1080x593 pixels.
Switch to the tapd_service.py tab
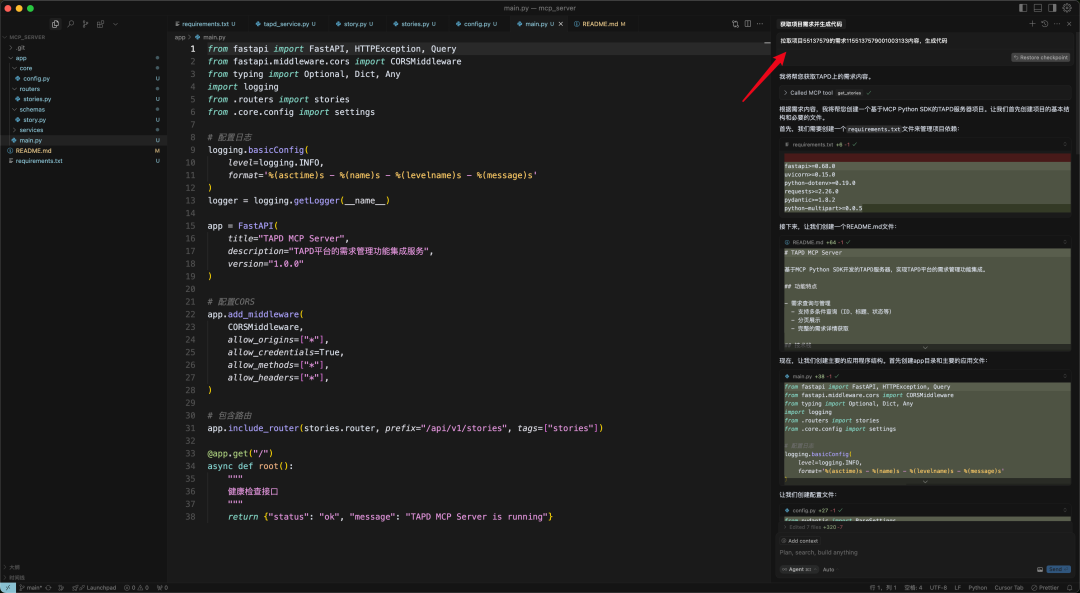point(285,24)
